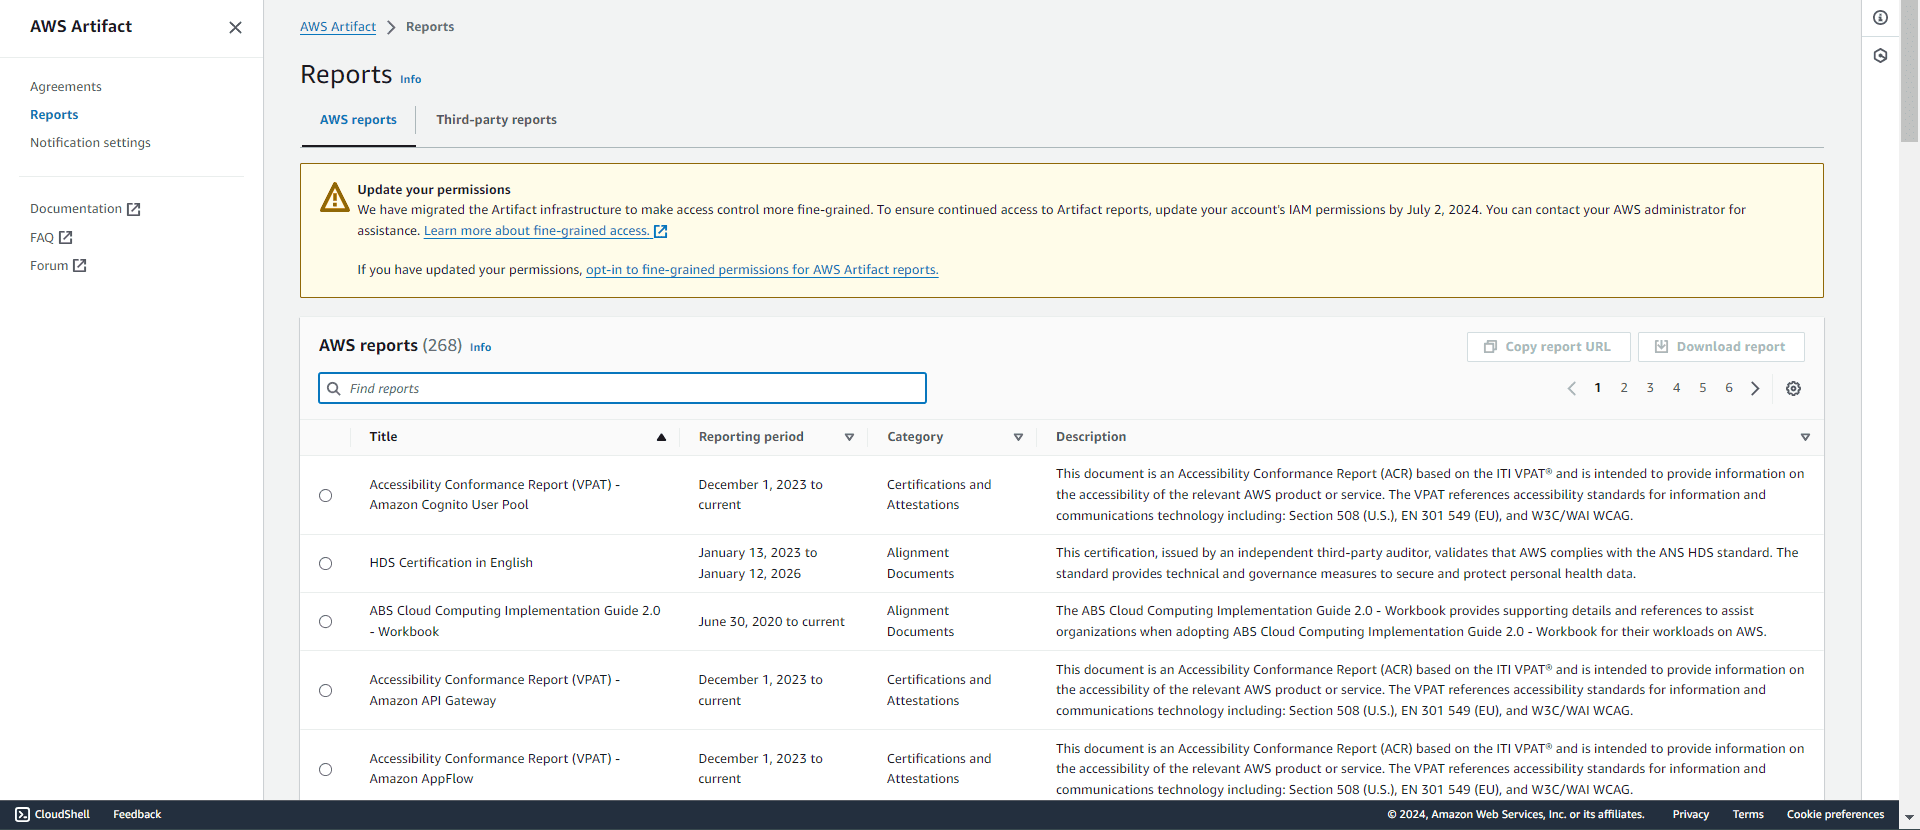
Task: Focus the Find reports search field
Action: [x=622, y=388]
